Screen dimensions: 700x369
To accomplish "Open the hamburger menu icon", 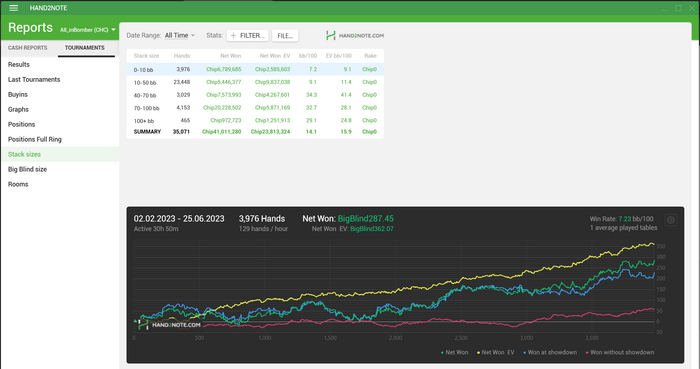I will [x=13, y=8].
